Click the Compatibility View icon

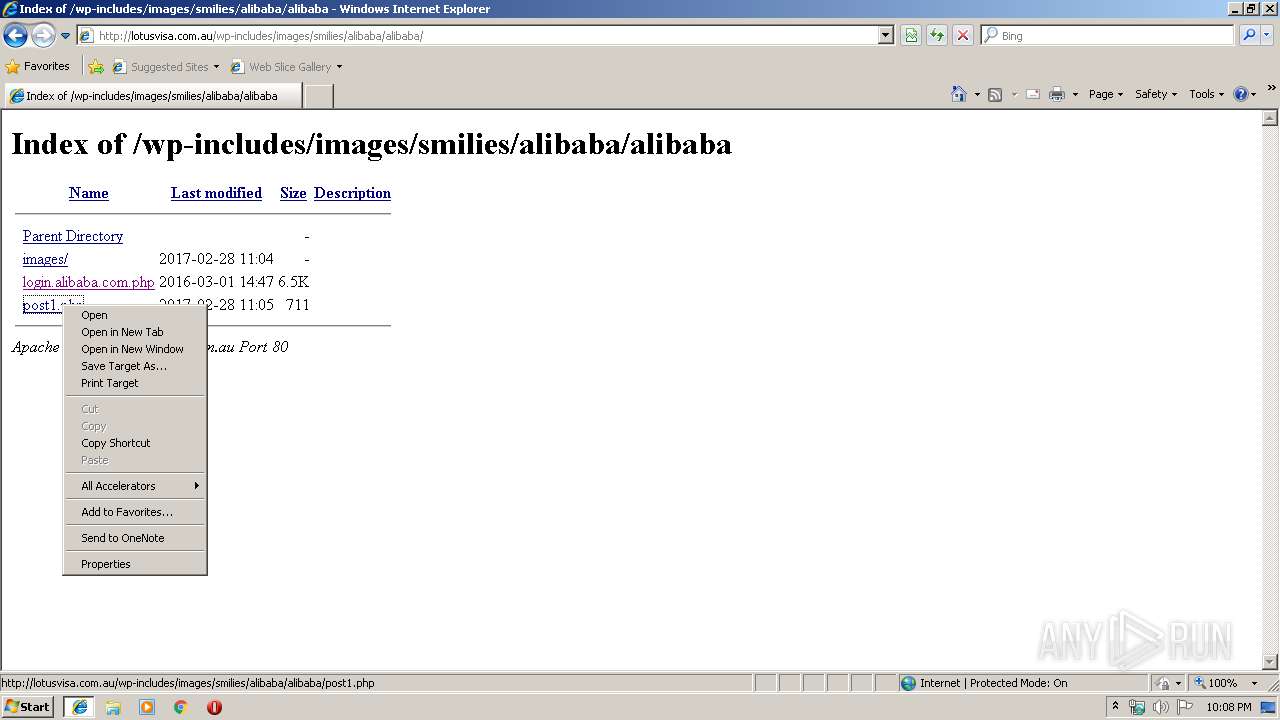[911, 36]
